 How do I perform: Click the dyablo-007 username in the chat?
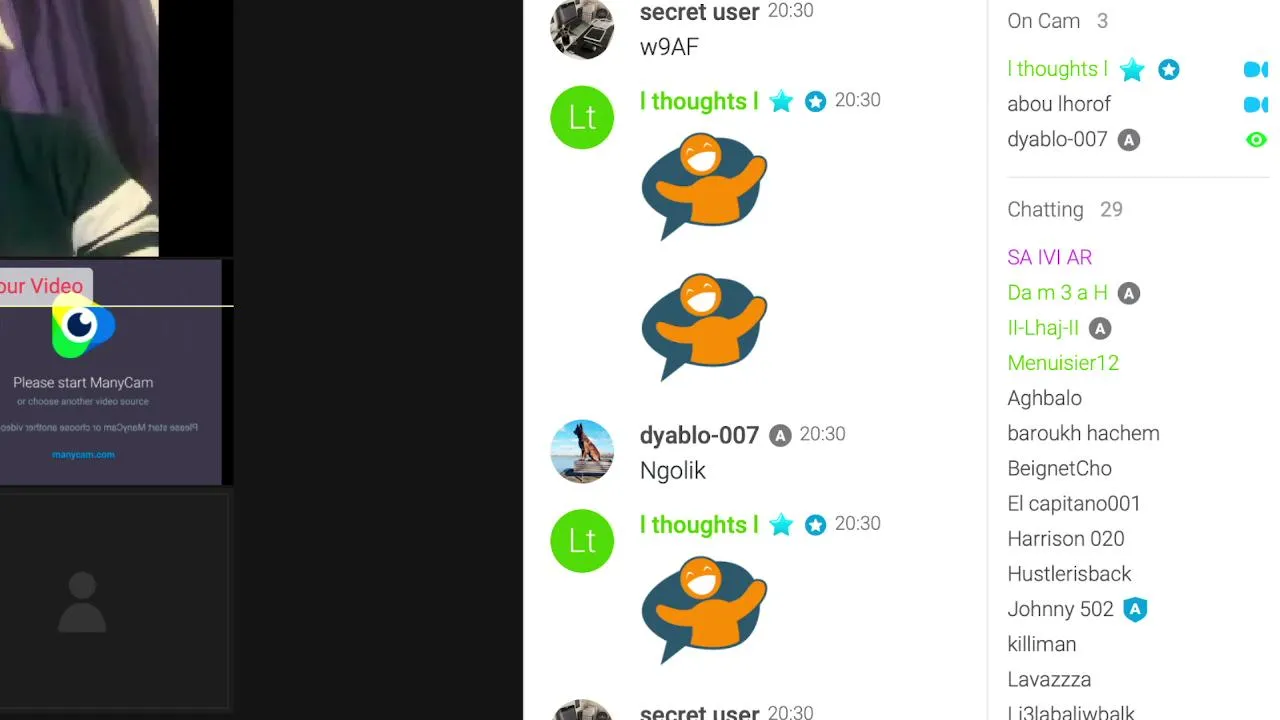[x=699, y=435]
